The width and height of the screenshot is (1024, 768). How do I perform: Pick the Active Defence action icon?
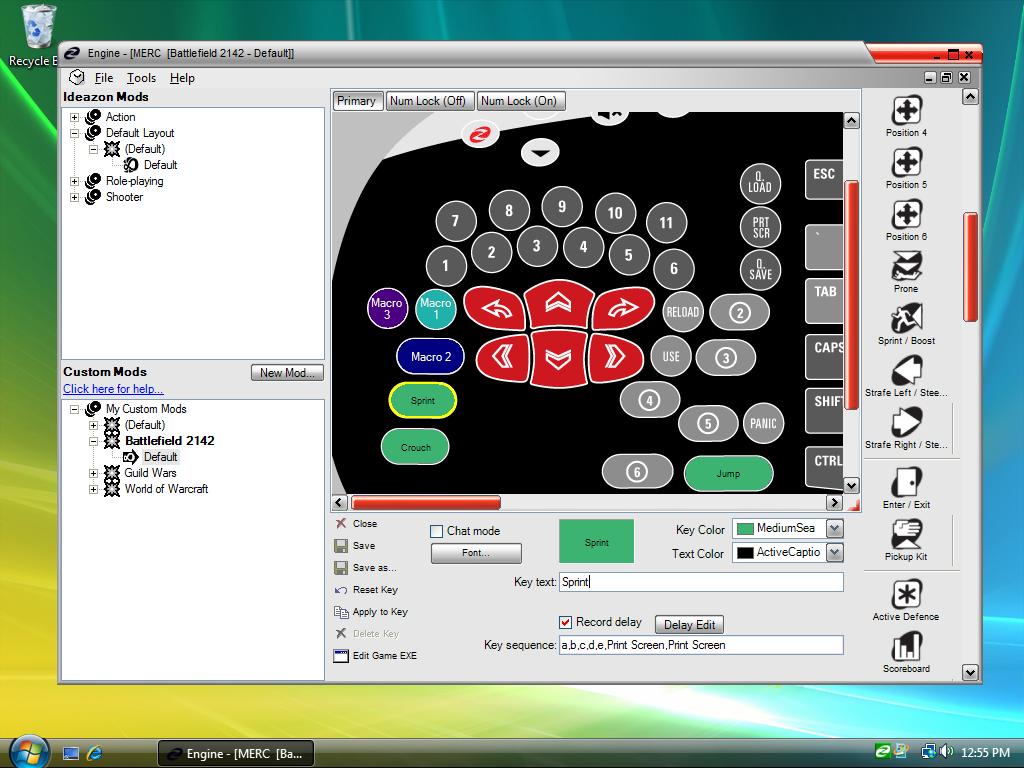[906, 594]
